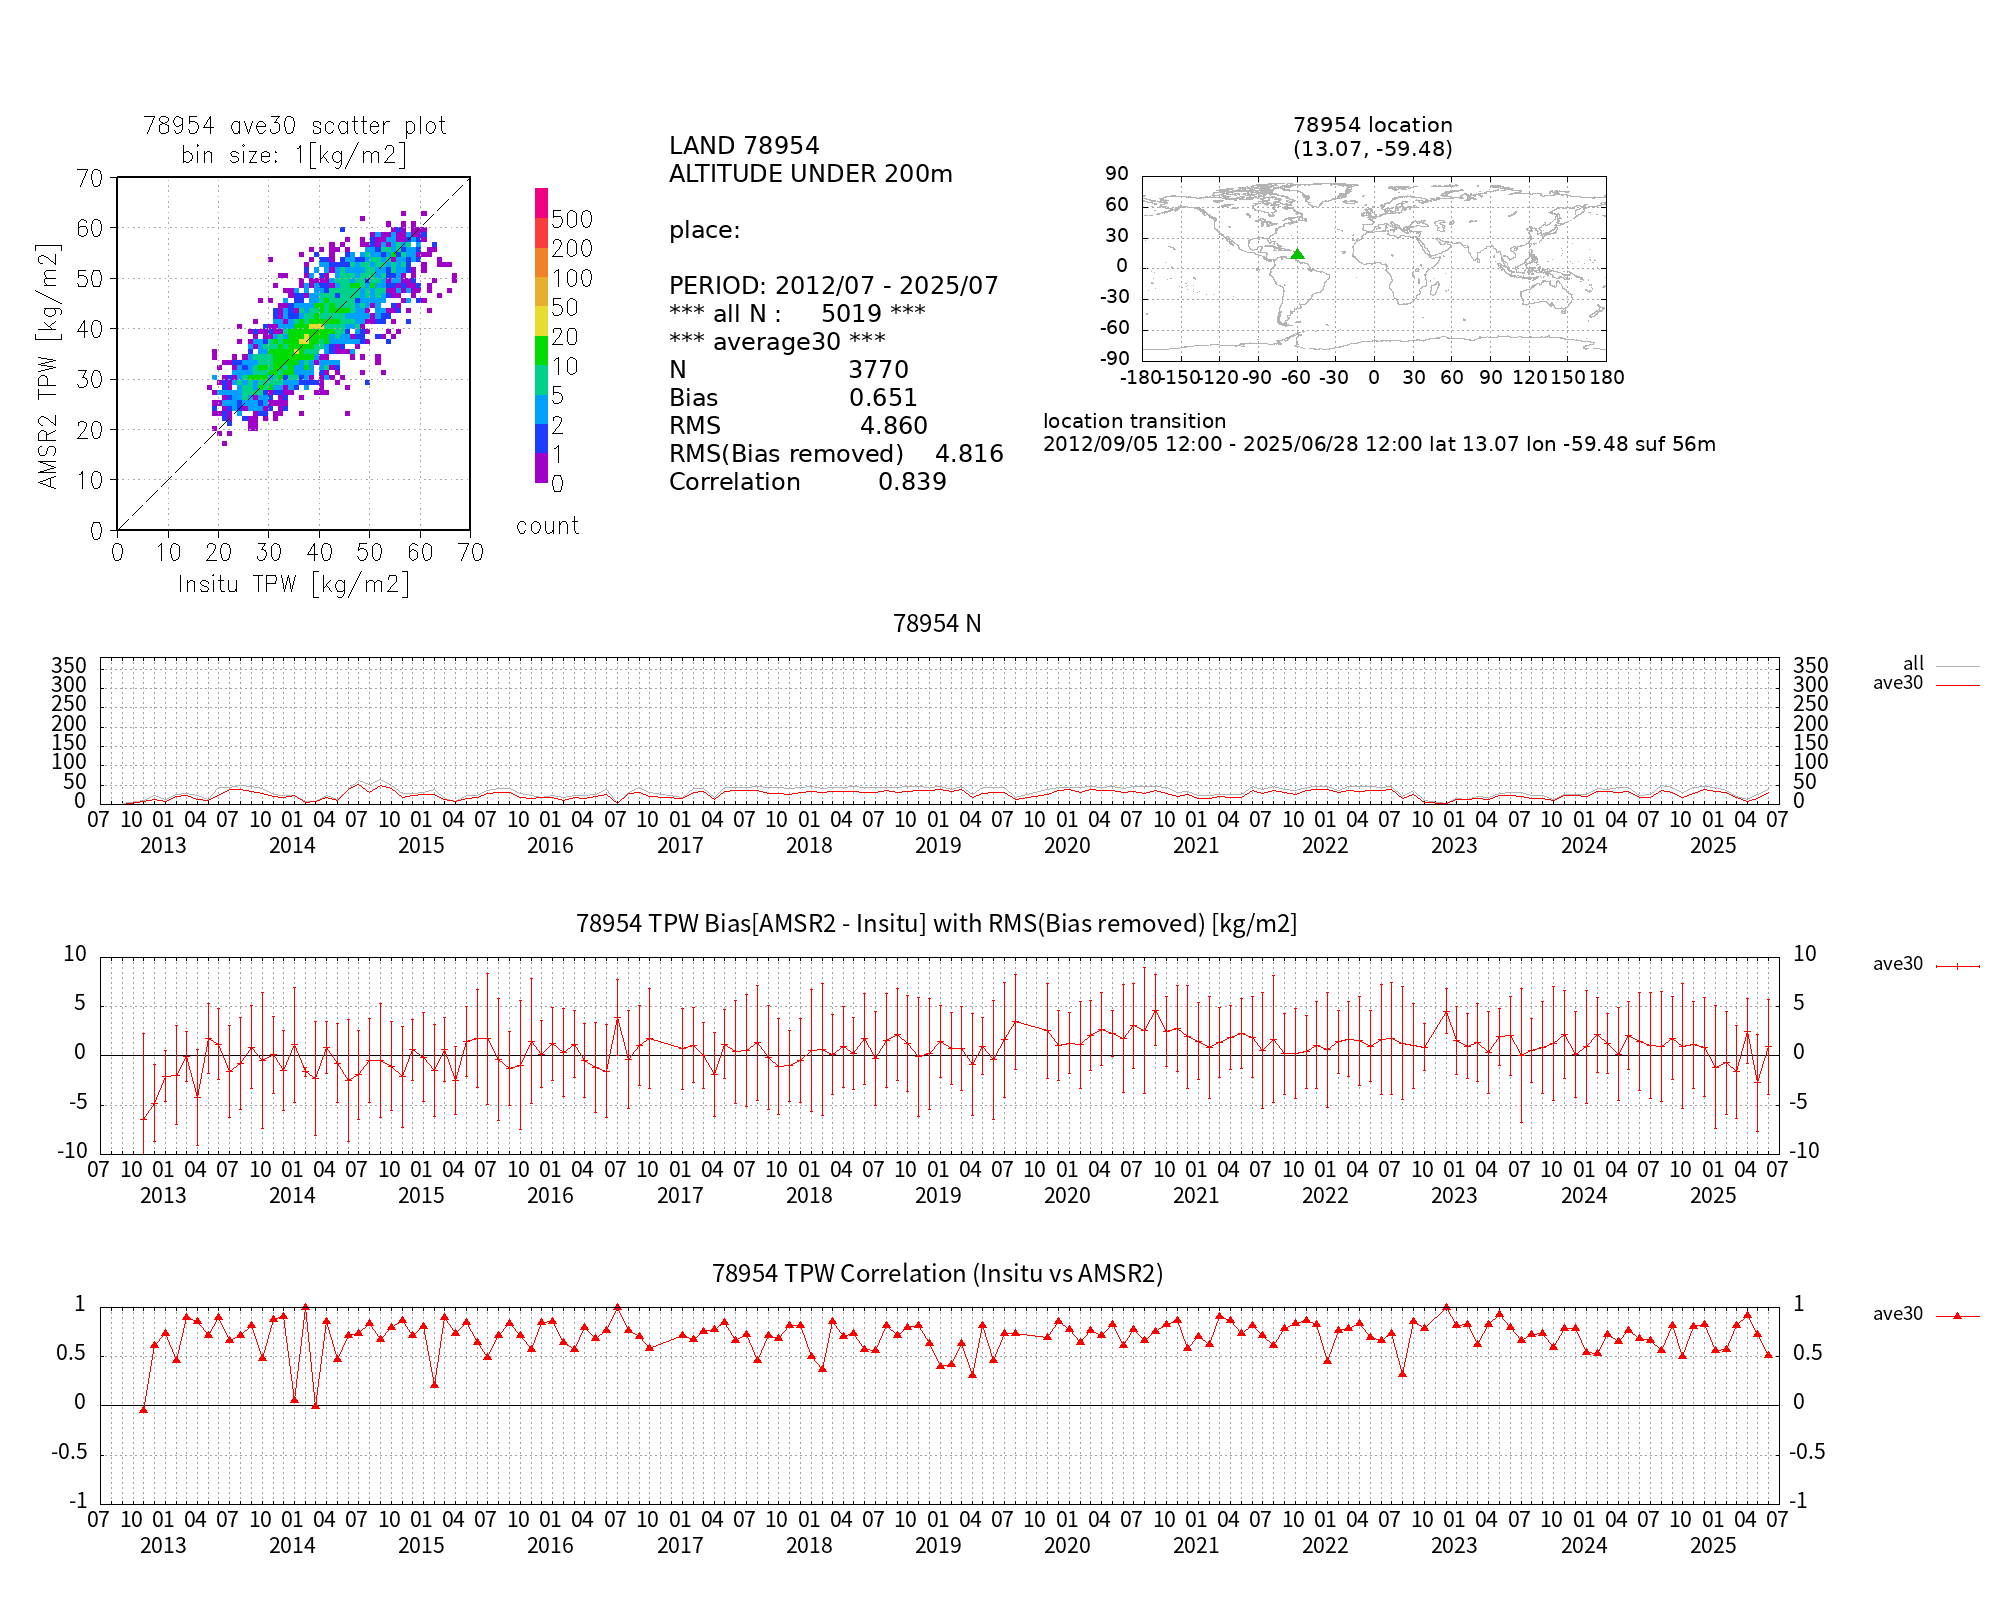Image resolution: width=2000 pixels, height=1600 pixels.
Task: Click the "bin size: 1[kg/m2]" label
Action: [294, 155]
